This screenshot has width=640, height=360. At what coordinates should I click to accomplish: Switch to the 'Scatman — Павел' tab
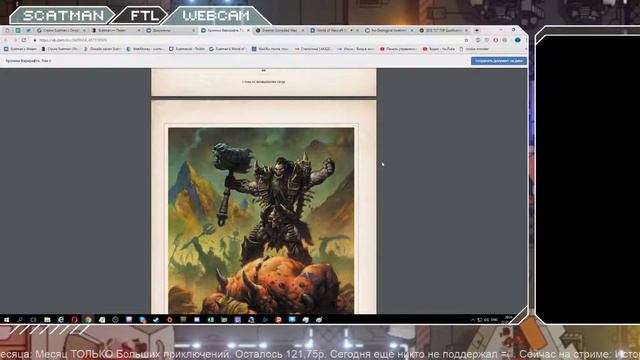point(116,30)
